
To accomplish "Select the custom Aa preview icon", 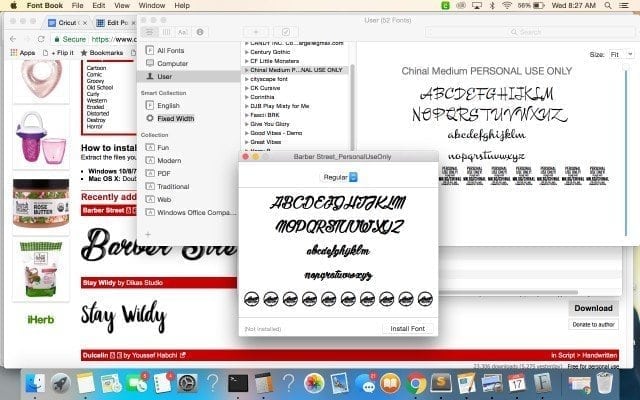I will coord(182,32).
